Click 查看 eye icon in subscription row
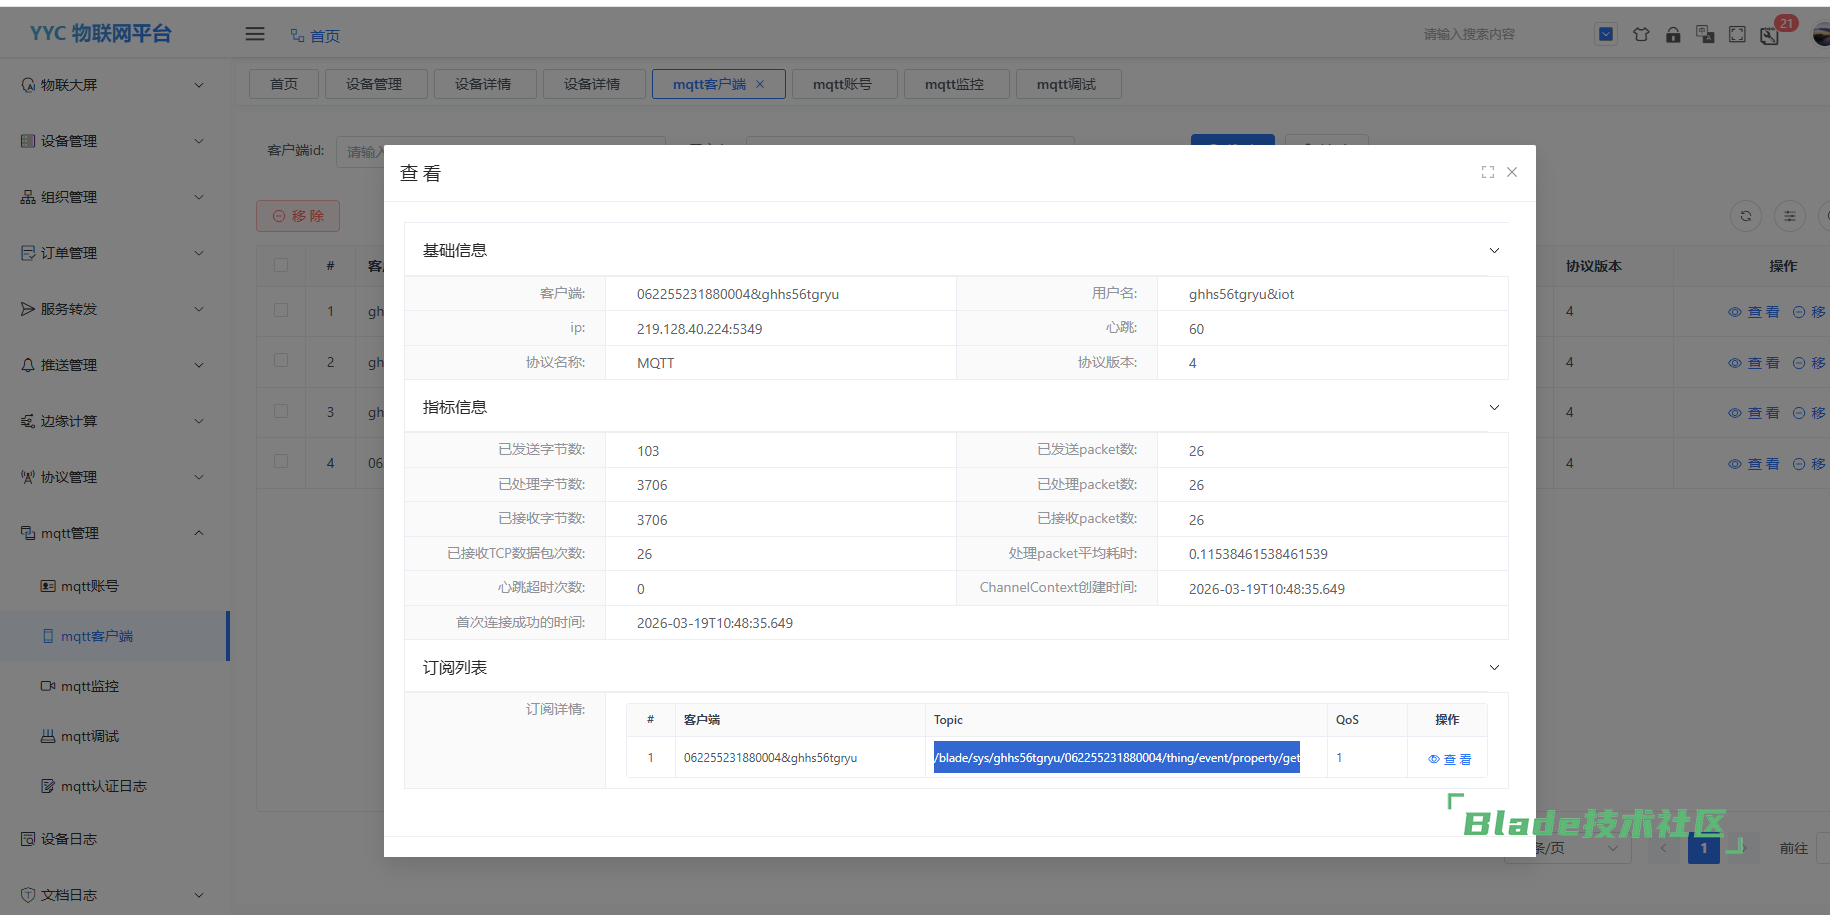1830x915 pixels. pos(1449,759)
